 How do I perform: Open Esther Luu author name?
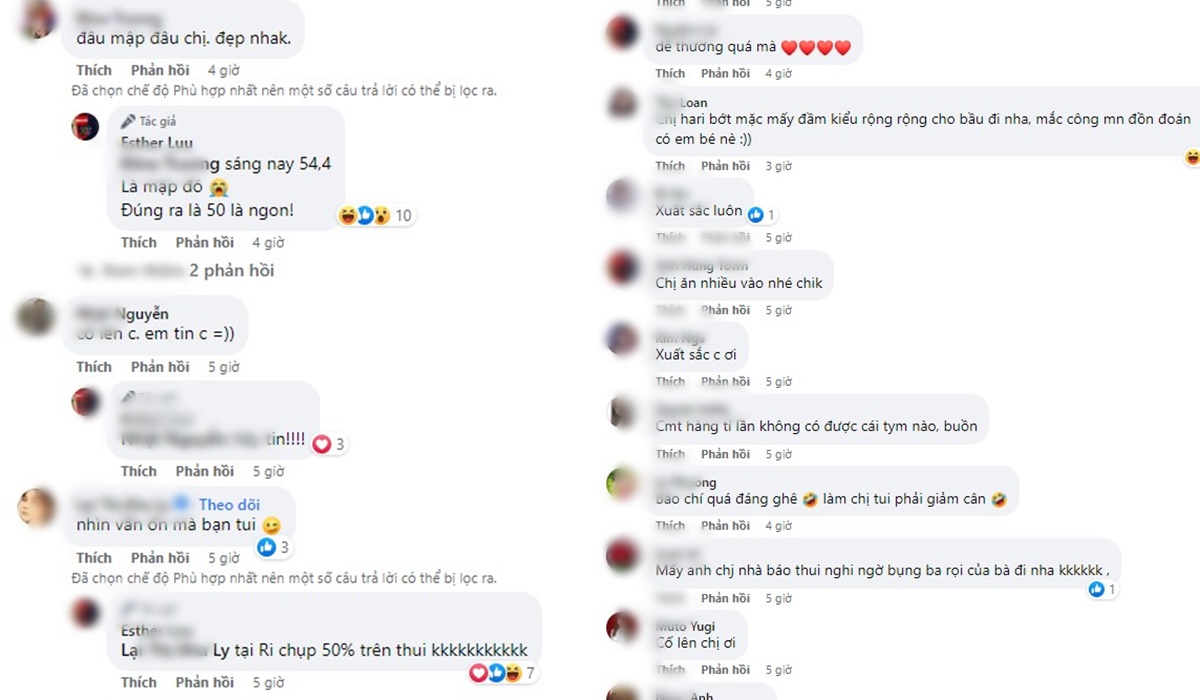tap(157, 142)
